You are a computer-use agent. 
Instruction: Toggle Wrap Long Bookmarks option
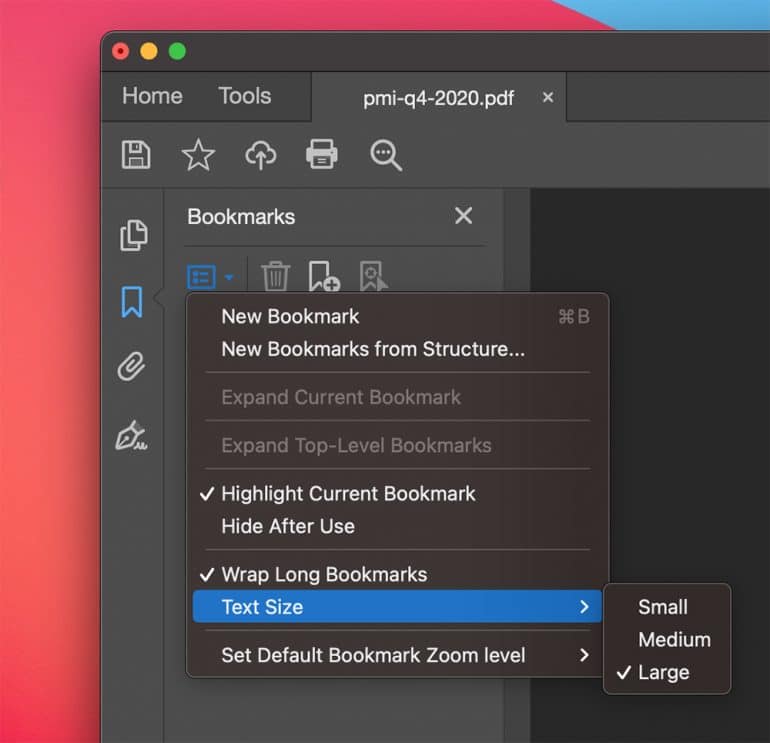pyautogui.click(x=397, y=575)
